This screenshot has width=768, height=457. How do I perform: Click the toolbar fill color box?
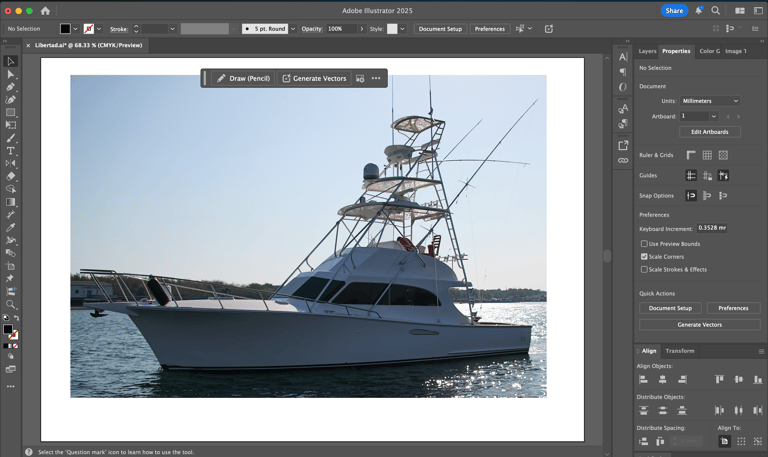point(8,330)
